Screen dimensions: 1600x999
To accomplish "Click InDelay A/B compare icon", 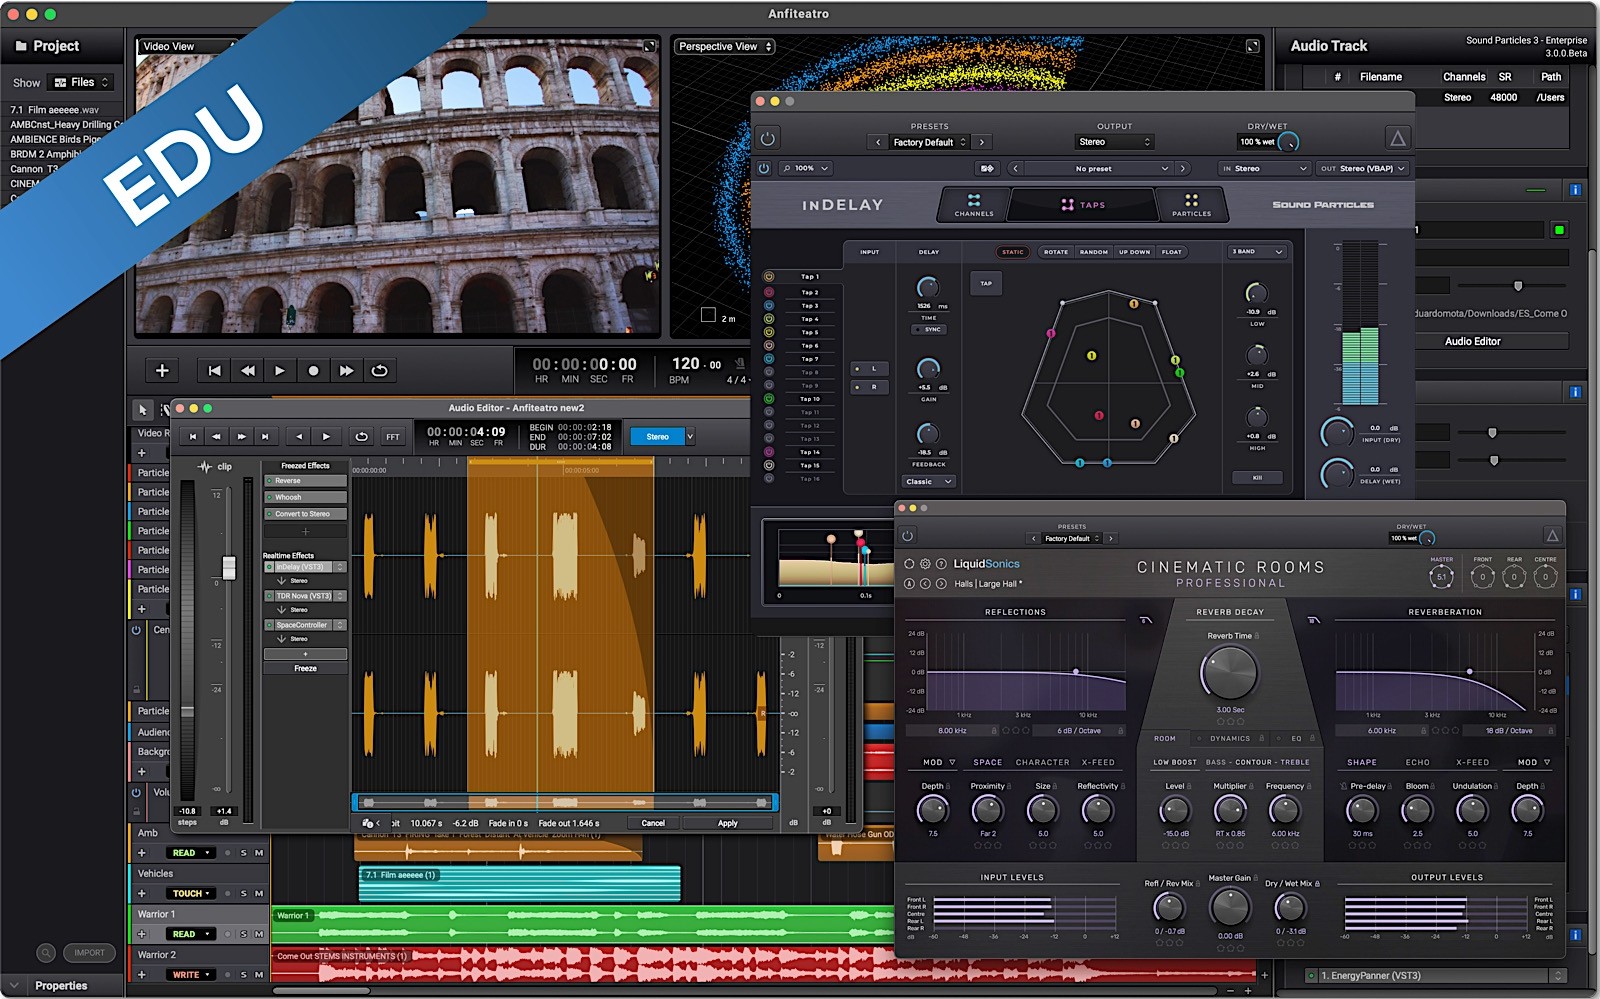I will pyautogui.click(x=987, y=168).
